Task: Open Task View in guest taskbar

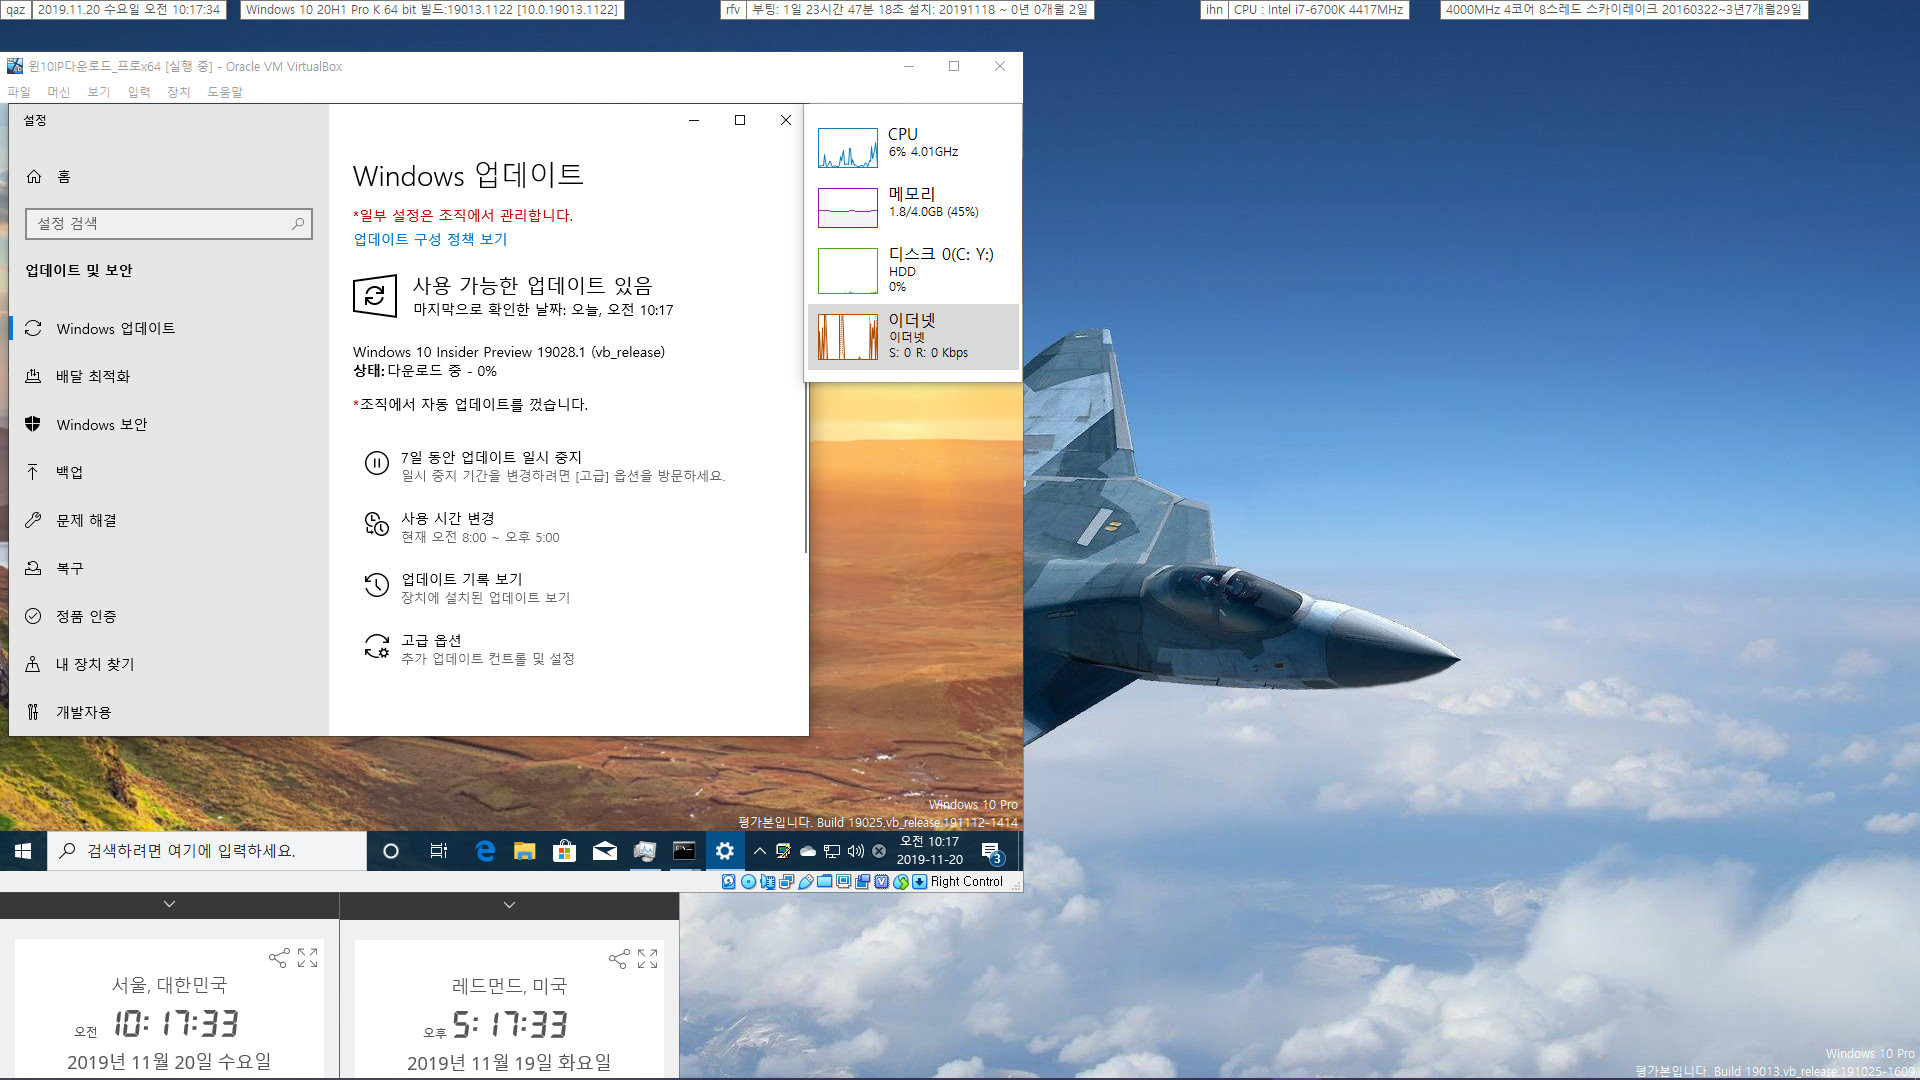Action: click(438, 851)
